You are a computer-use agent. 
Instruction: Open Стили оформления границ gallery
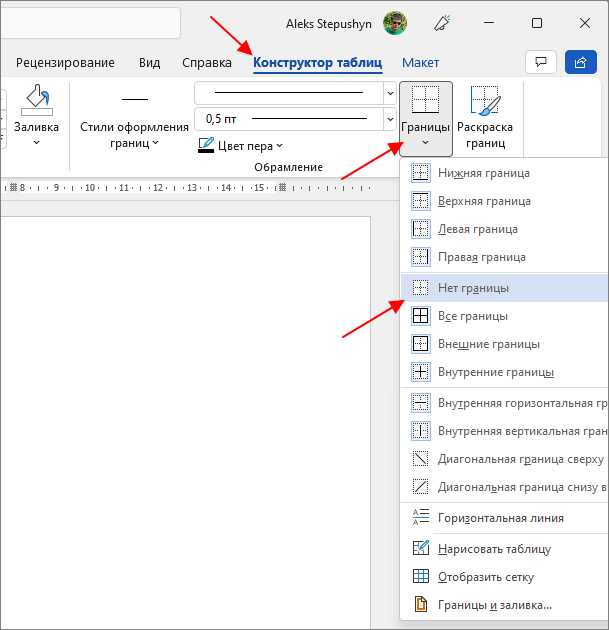coord(135,119)
